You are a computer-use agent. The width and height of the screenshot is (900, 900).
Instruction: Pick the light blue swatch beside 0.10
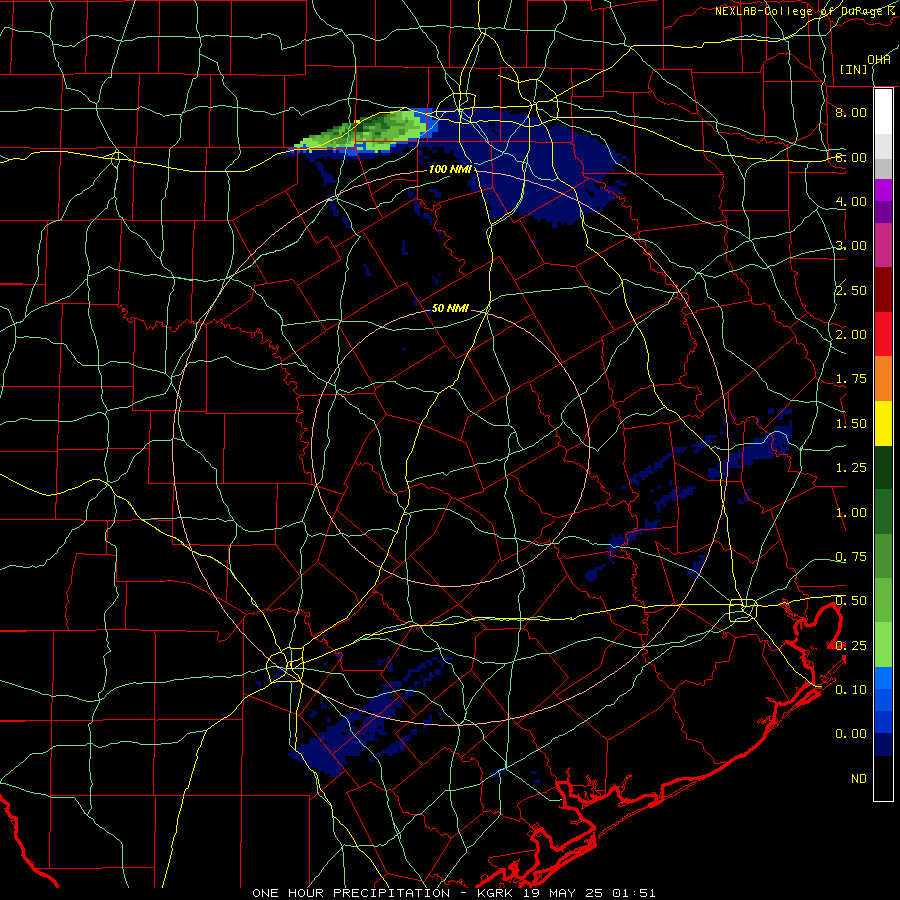883,678
